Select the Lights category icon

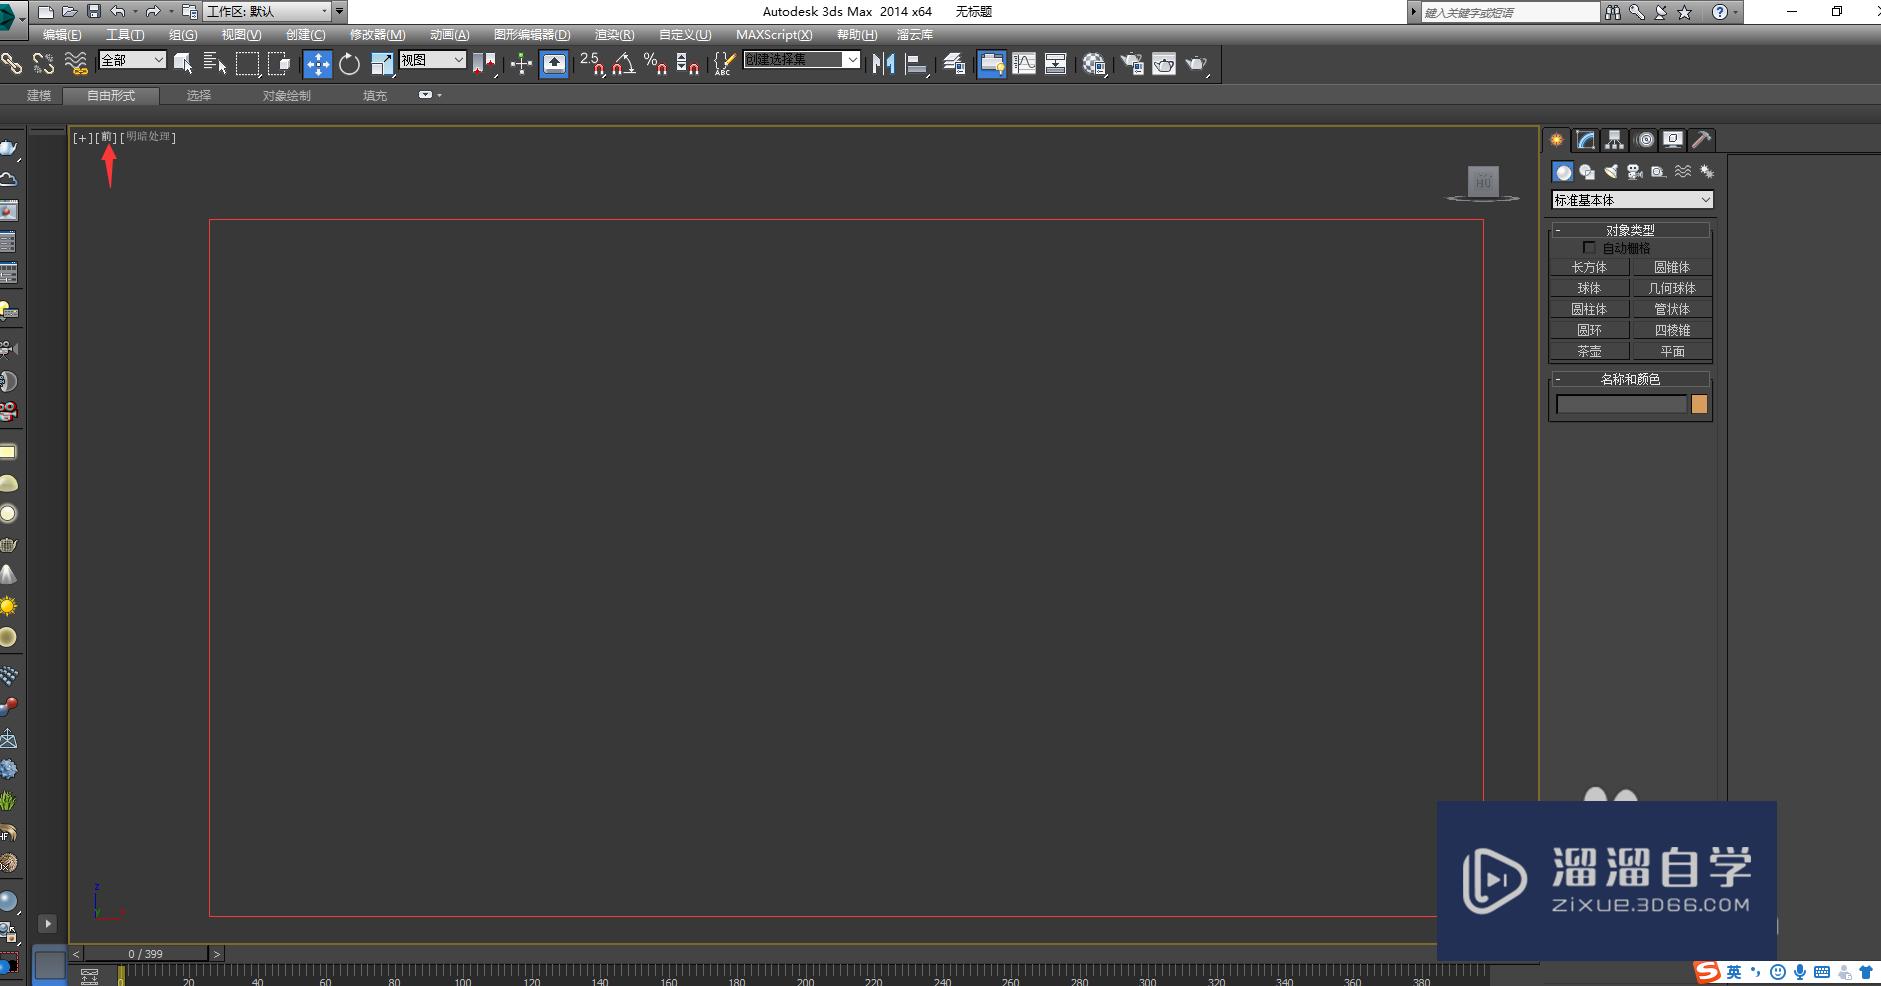1611,172
